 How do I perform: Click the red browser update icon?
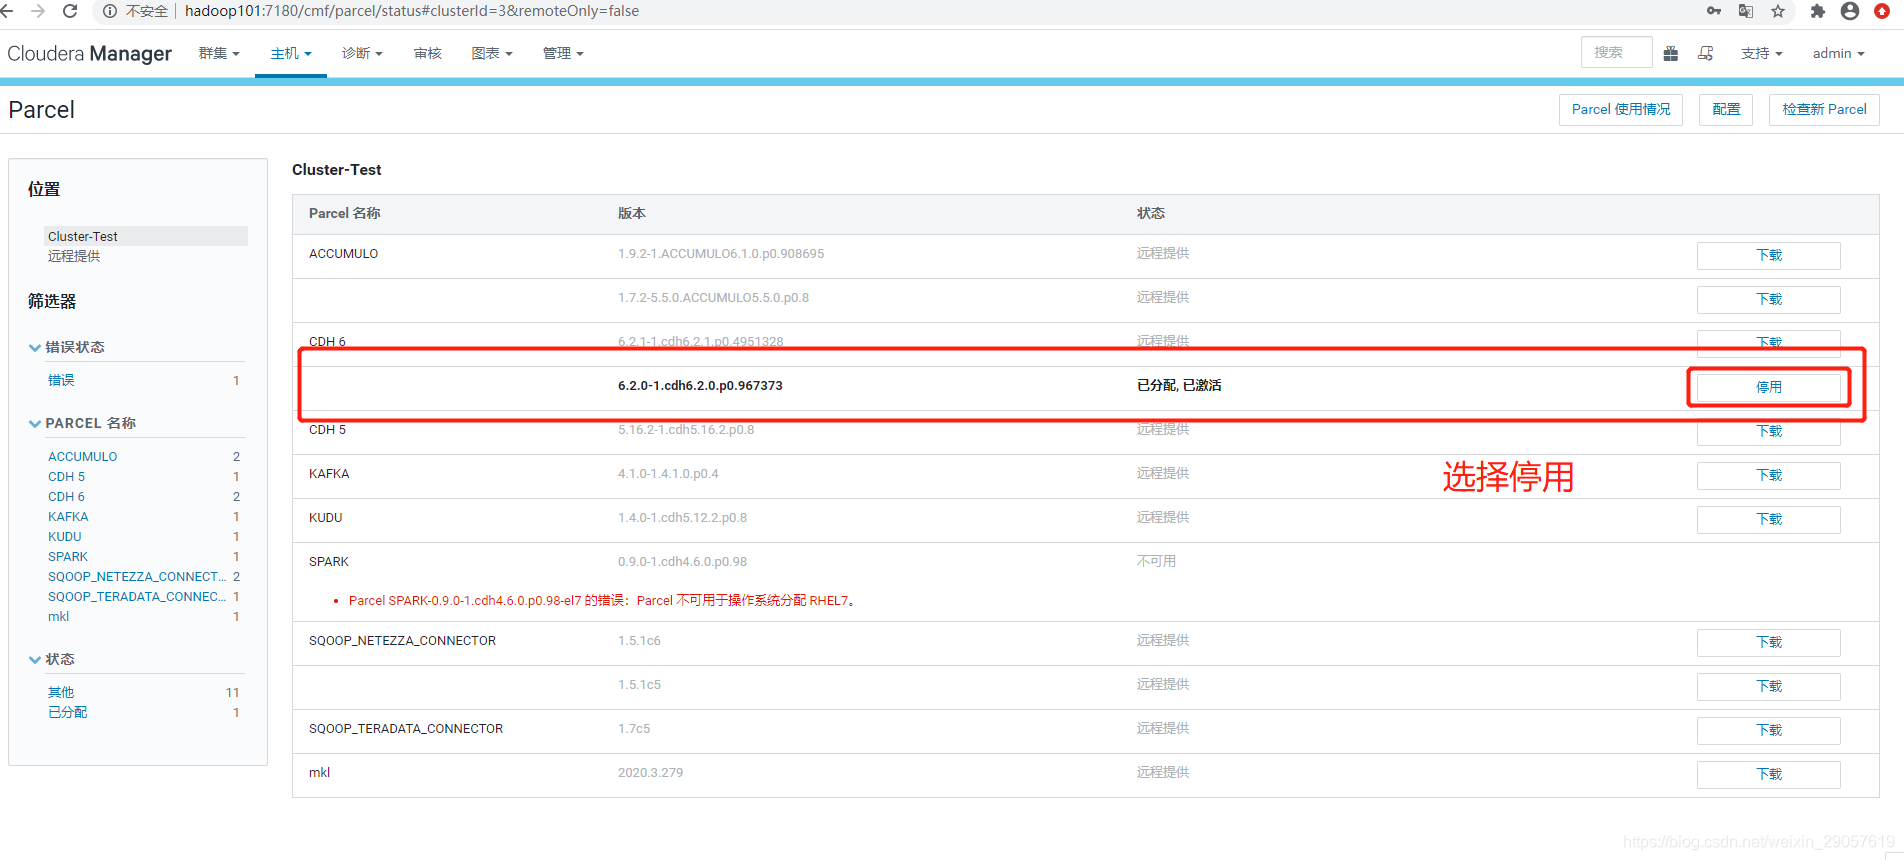(x=1882, y=11)
